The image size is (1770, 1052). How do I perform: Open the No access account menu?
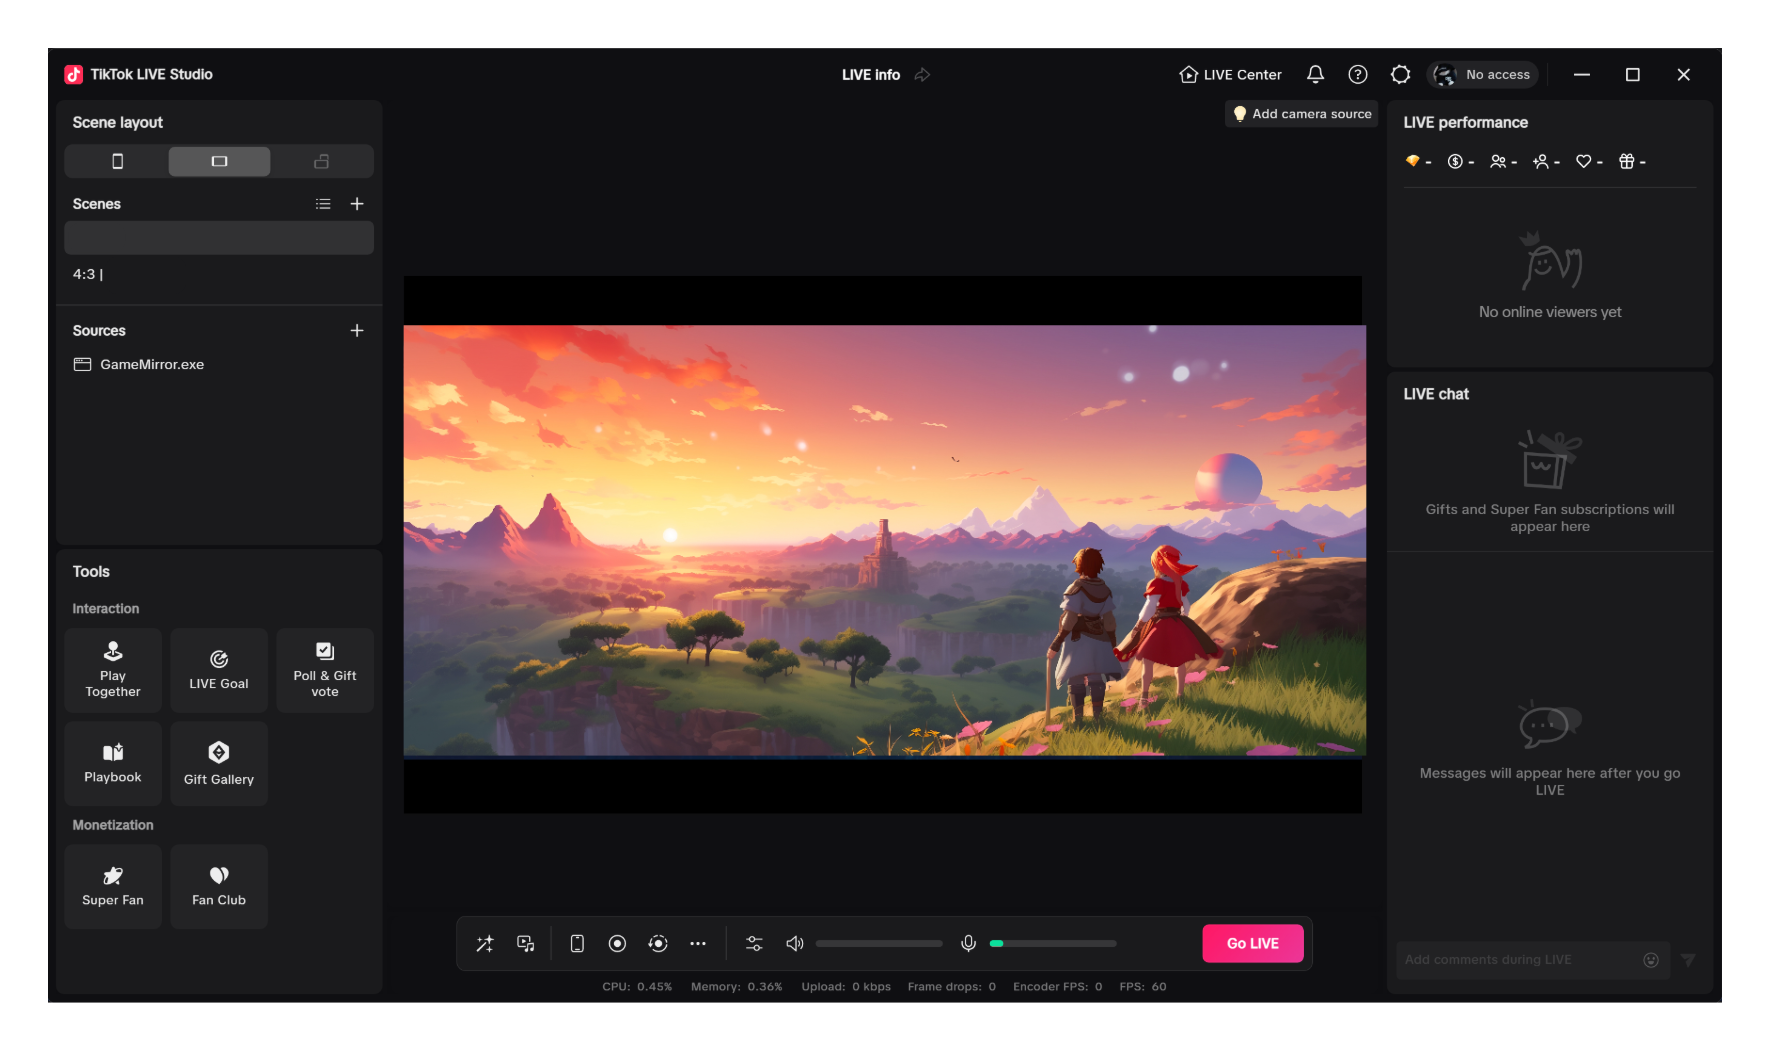[x=1483, y=75]
